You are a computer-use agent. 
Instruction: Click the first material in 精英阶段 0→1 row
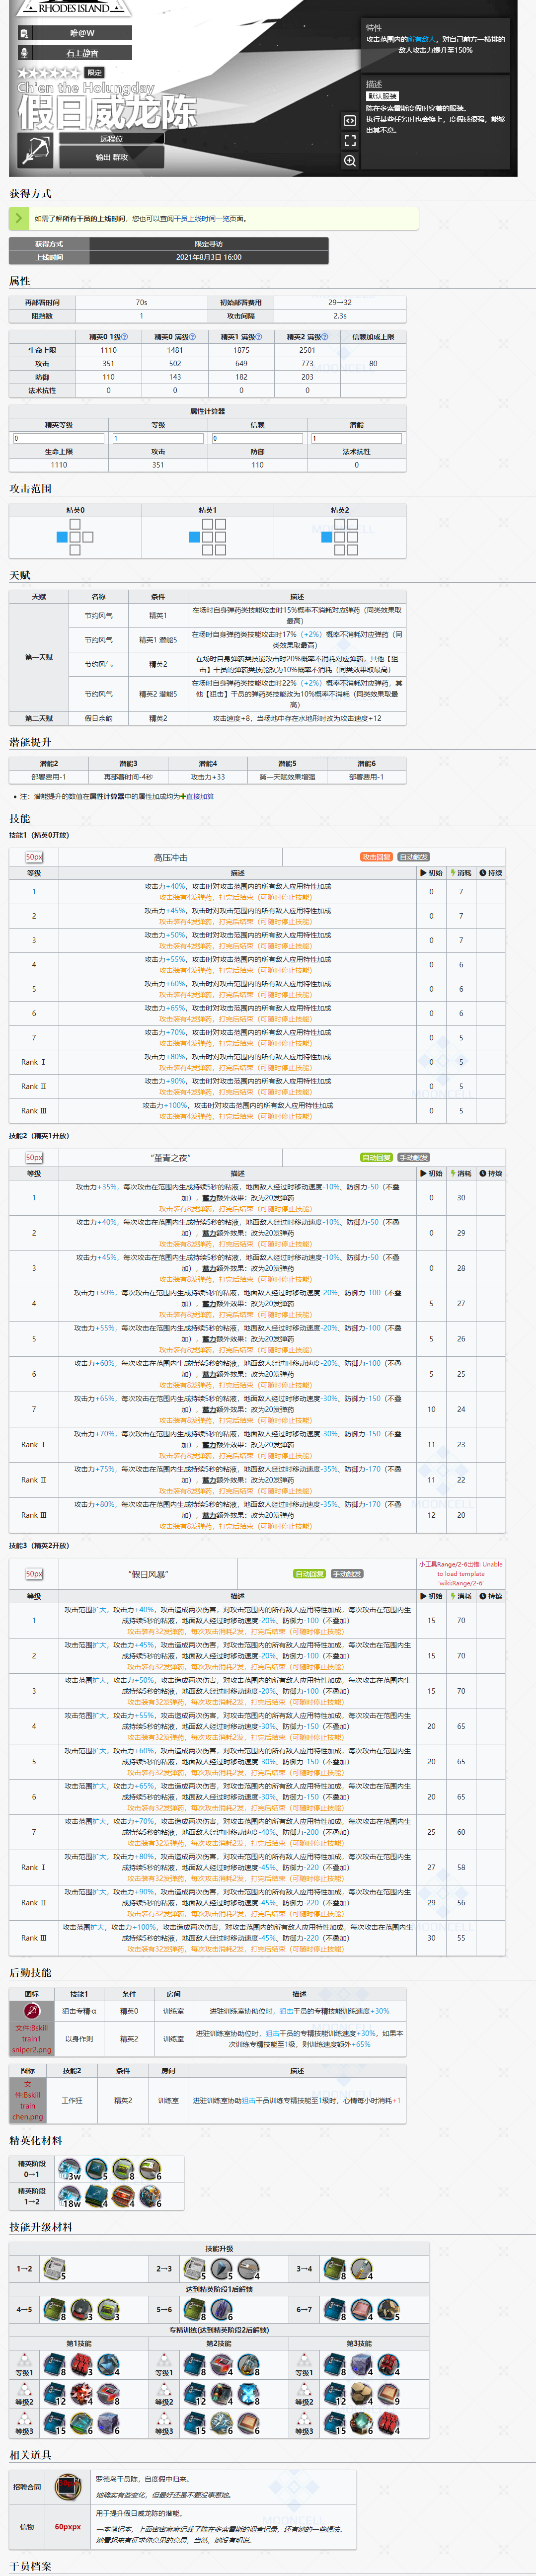click(x=70, y=2170)
